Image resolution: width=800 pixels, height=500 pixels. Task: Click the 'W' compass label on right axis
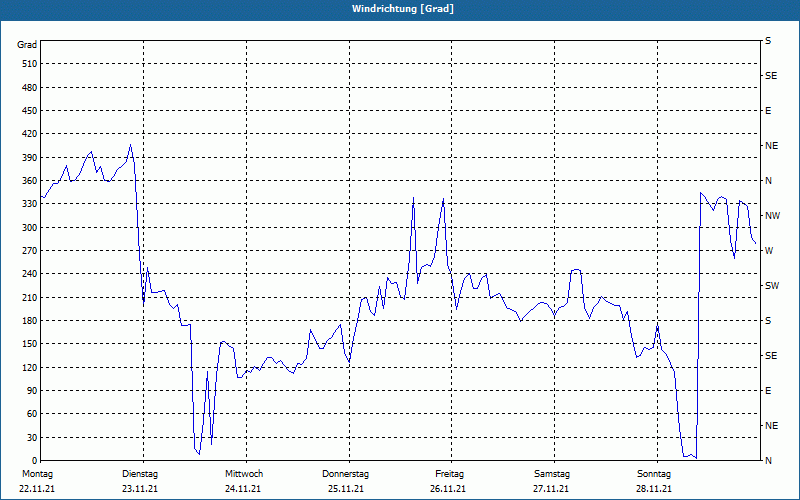coord(769,251)
